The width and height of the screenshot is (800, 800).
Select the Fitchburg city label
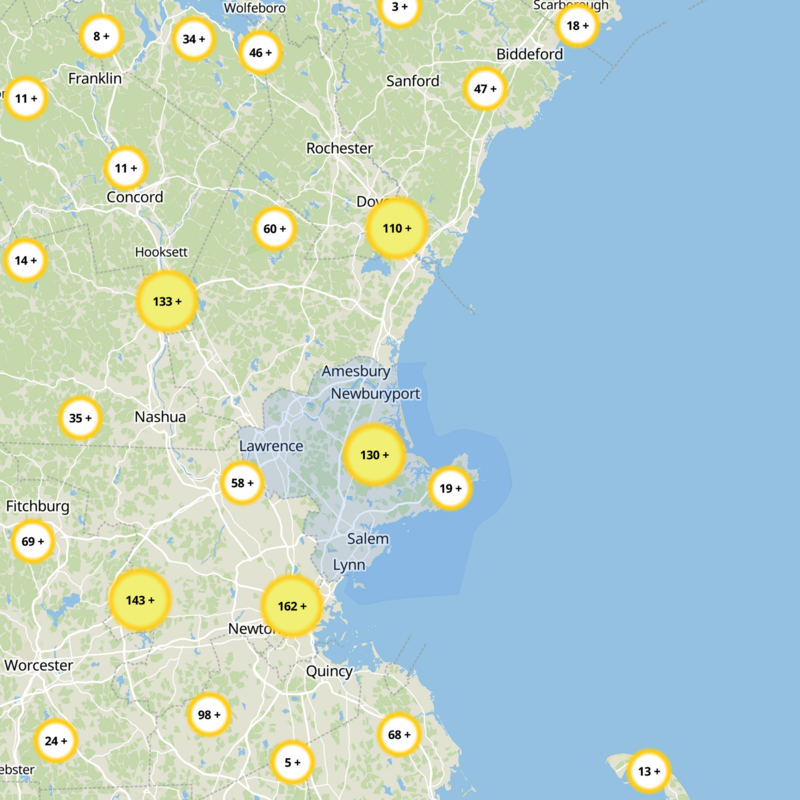(x=38, y=506)
